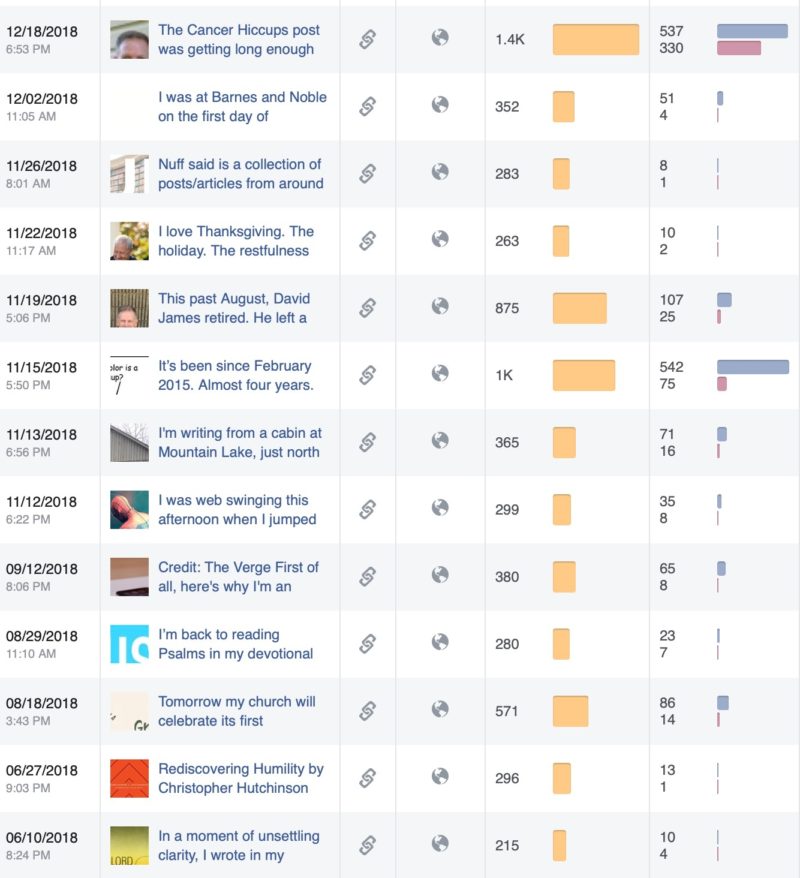
Task: Open 'Credit: The Verge First of all' post
Action: click(238, 576)
